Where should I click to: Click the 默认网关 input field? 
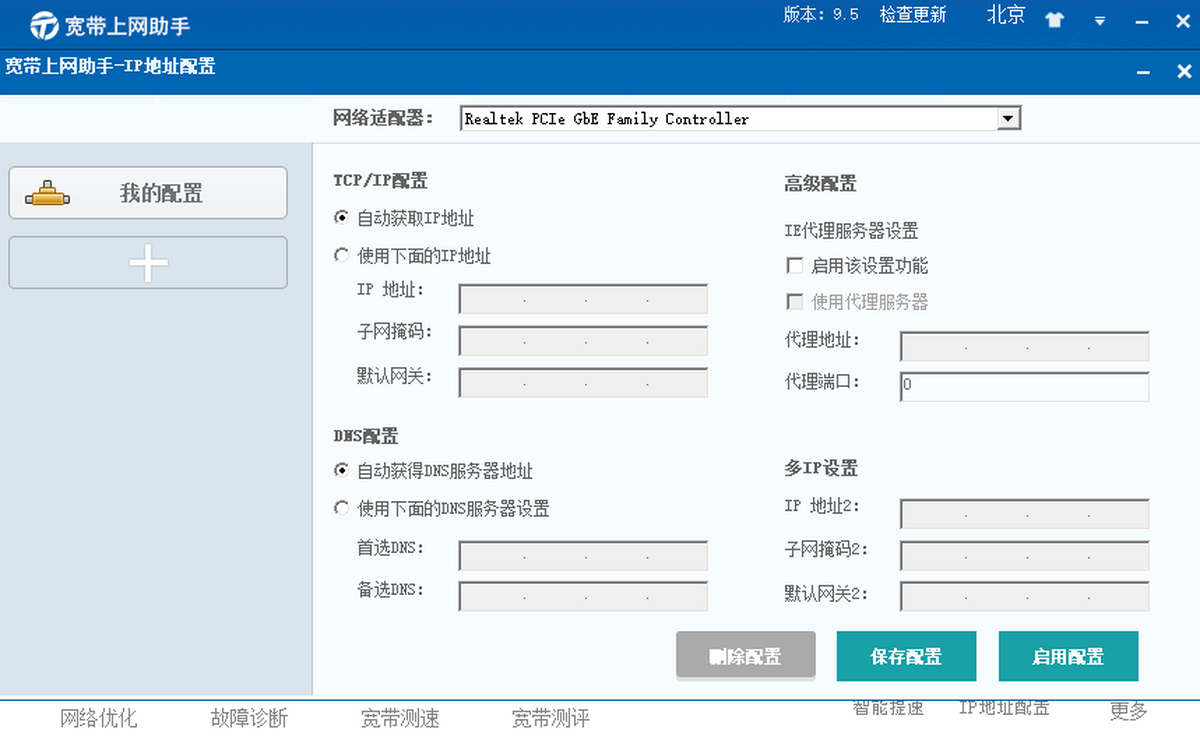point(583,383)
